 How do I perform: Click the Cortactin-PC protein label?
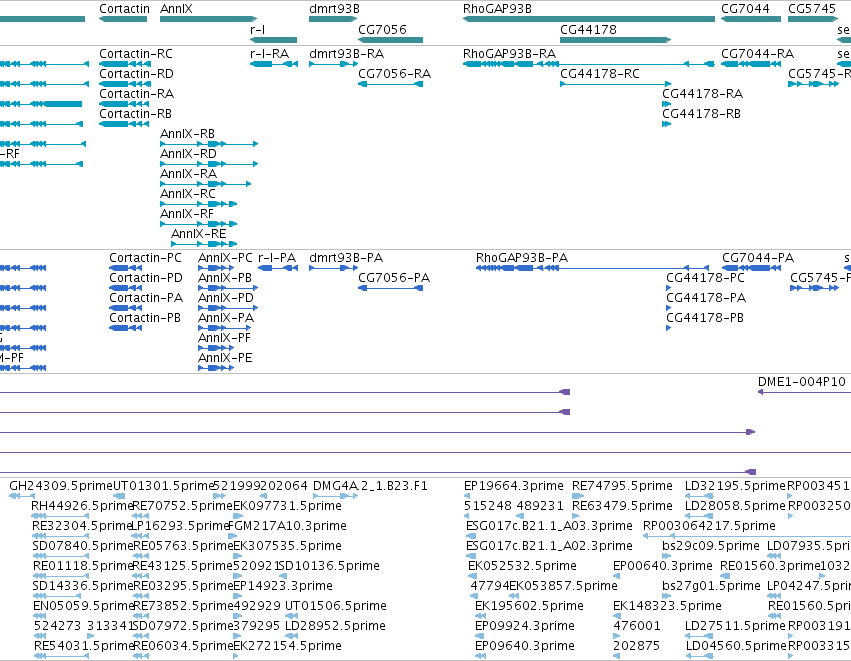click(x=145, y=258)
